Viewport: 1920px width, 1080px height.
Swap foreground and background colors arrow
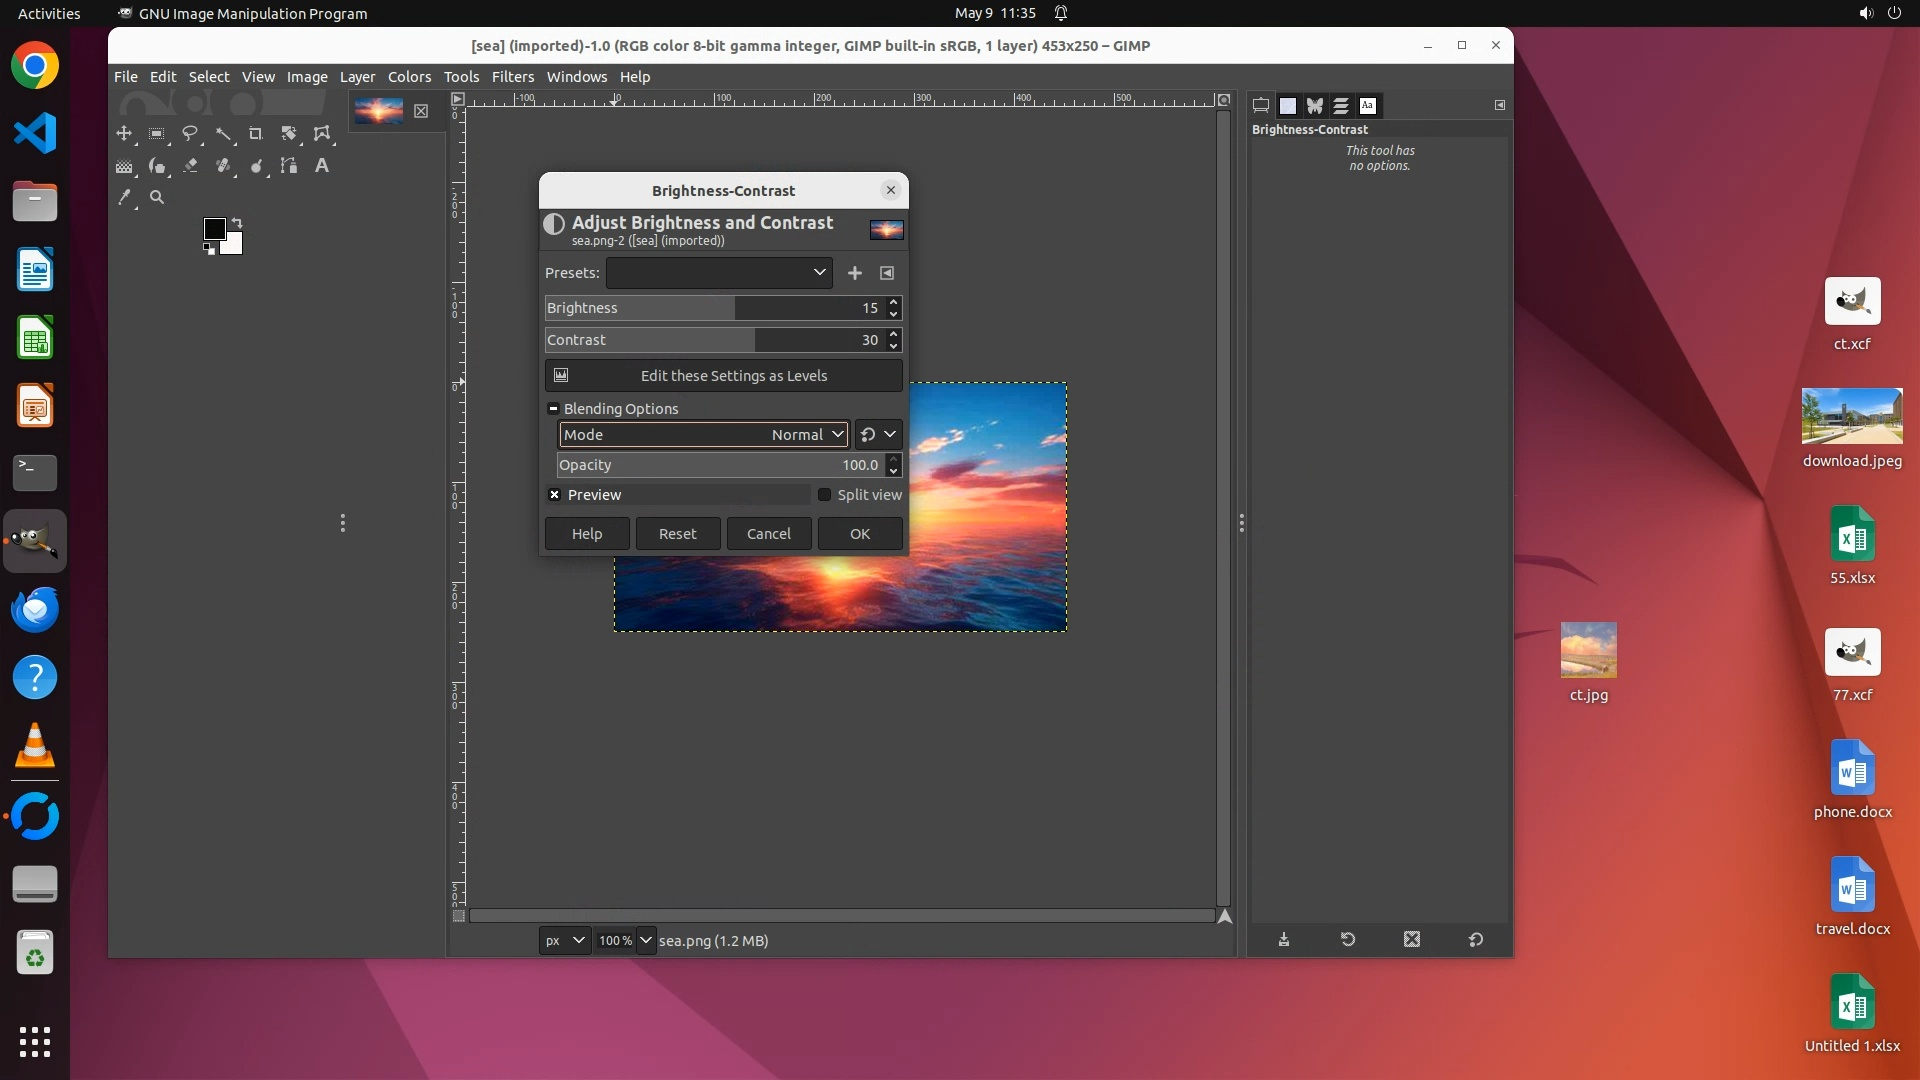[237, 223]
